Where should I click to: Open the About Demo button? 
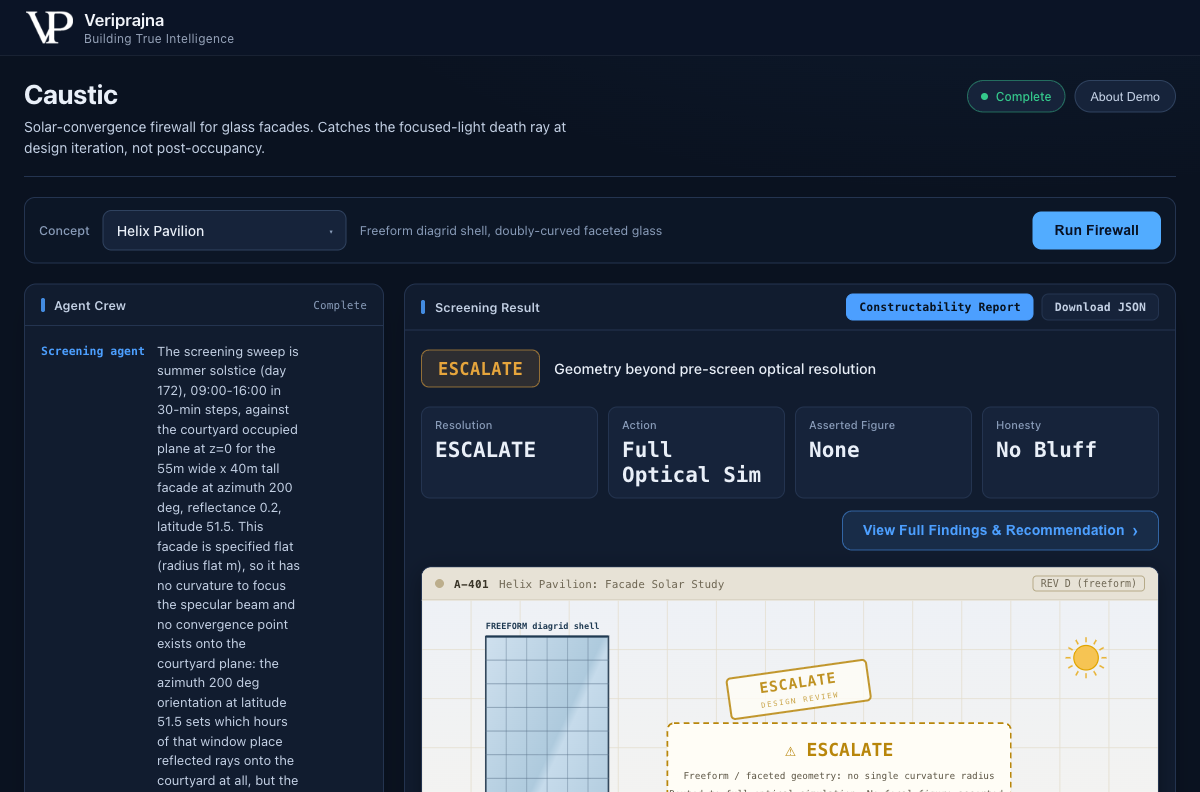point(1125,96)
